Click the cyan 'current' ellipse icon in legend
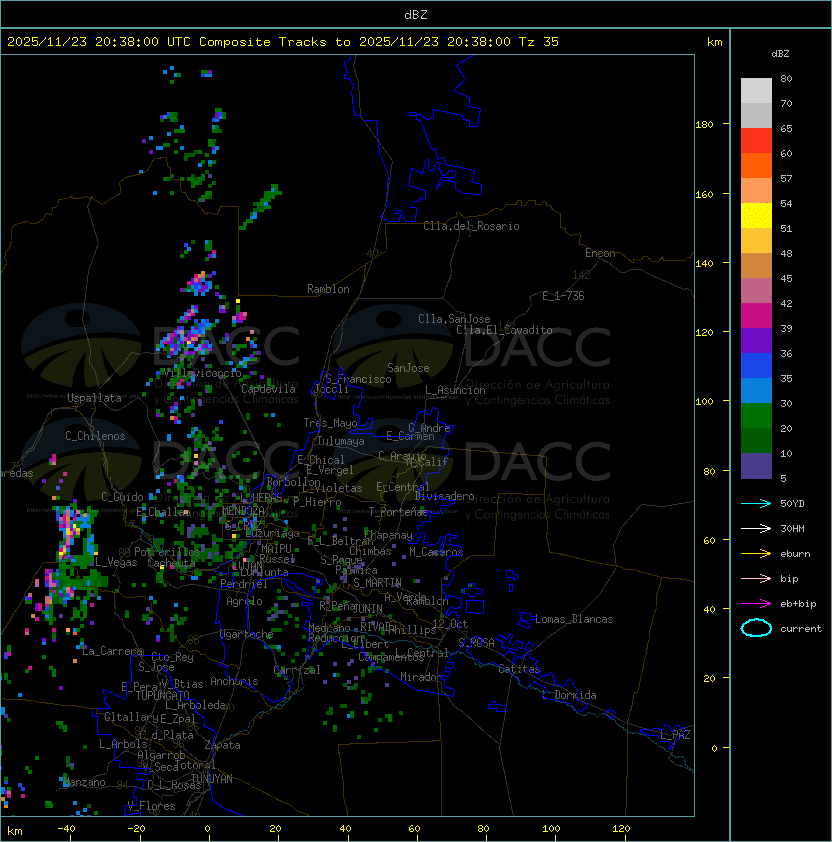 pyautogui.click(x=756, y=628)
